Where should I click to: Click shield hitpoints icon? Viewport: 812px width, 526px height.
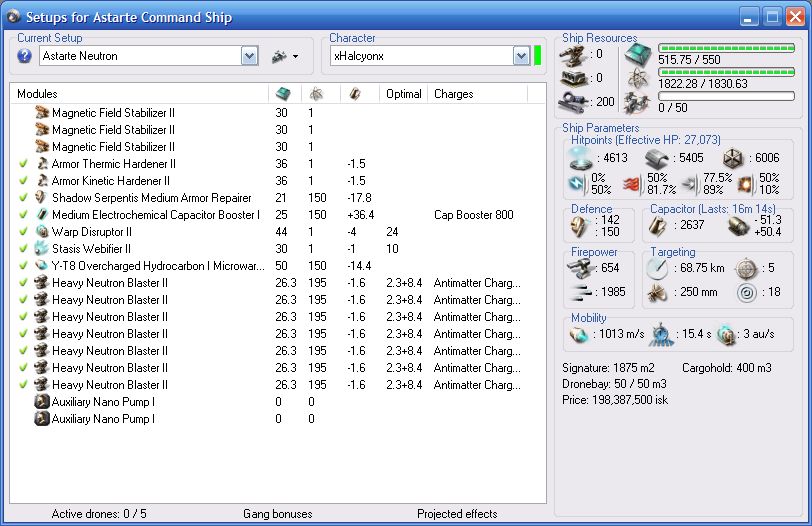point(581,158)
